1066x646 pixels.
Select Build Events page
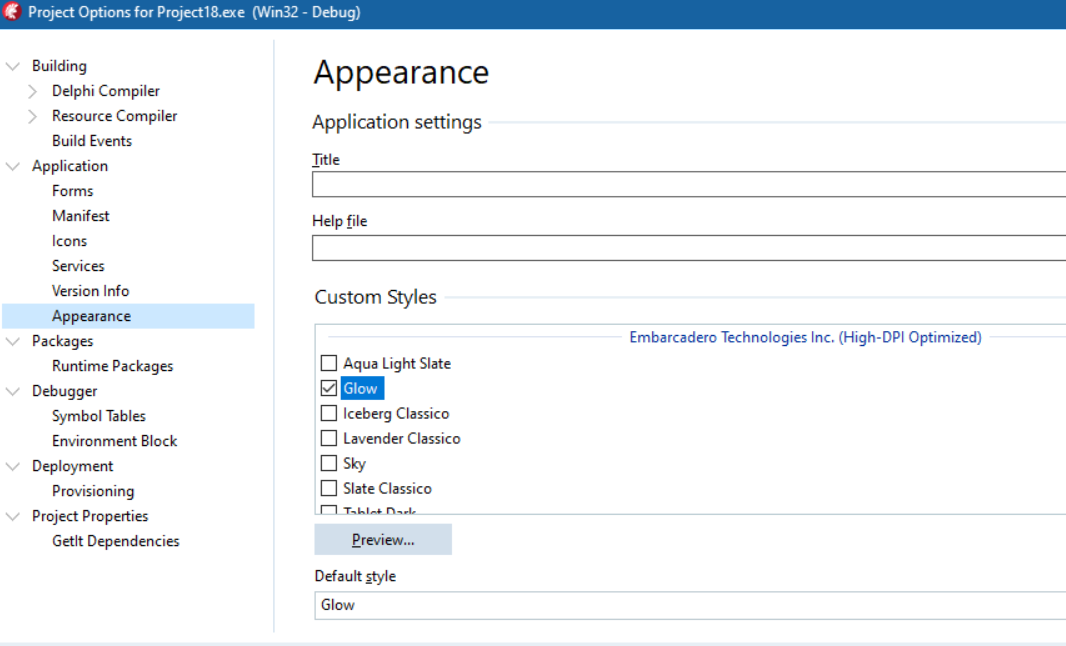[92, 141]
